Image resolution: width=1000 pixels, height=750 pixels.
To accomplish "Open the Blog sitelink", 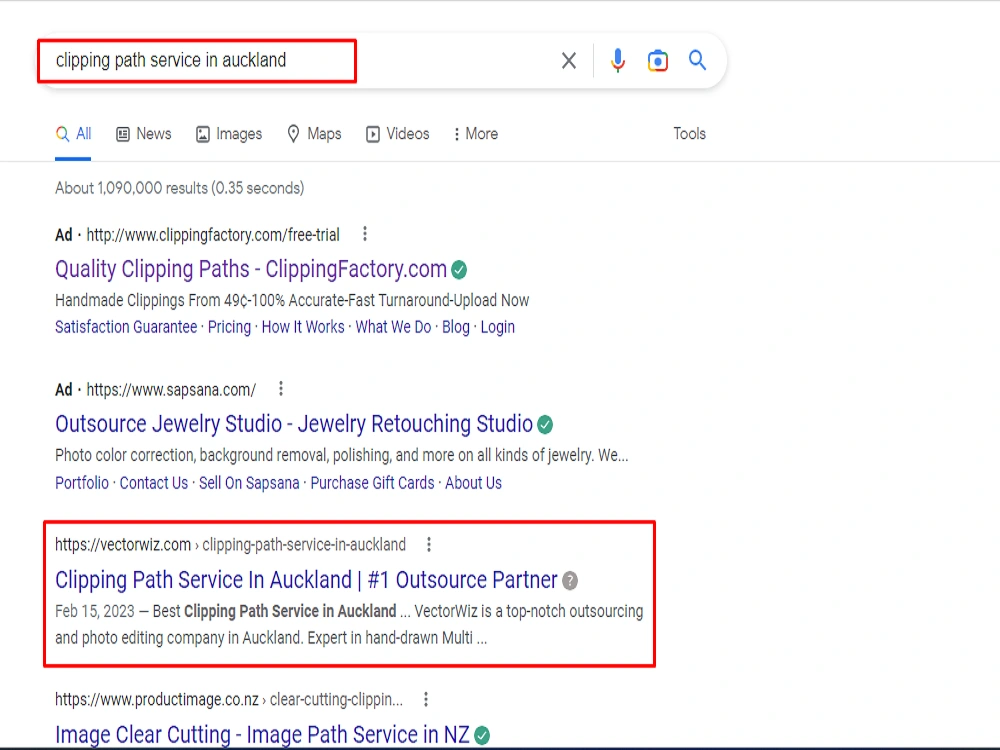I will pyautogui.click(x=456, y=327).
